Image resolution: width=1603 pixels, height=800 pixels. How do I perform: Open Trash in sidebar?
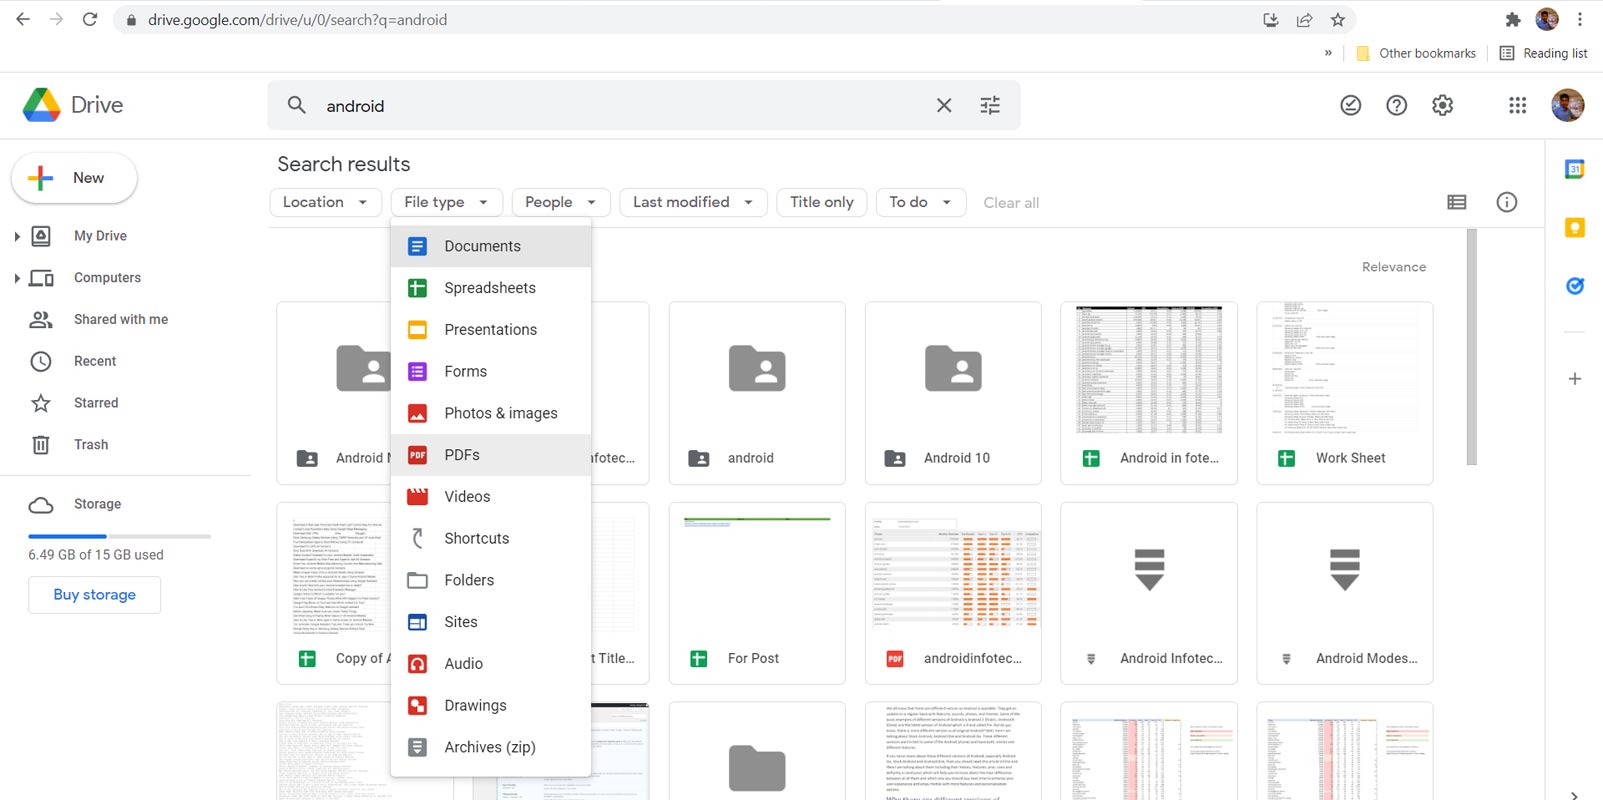pos(91,445)
